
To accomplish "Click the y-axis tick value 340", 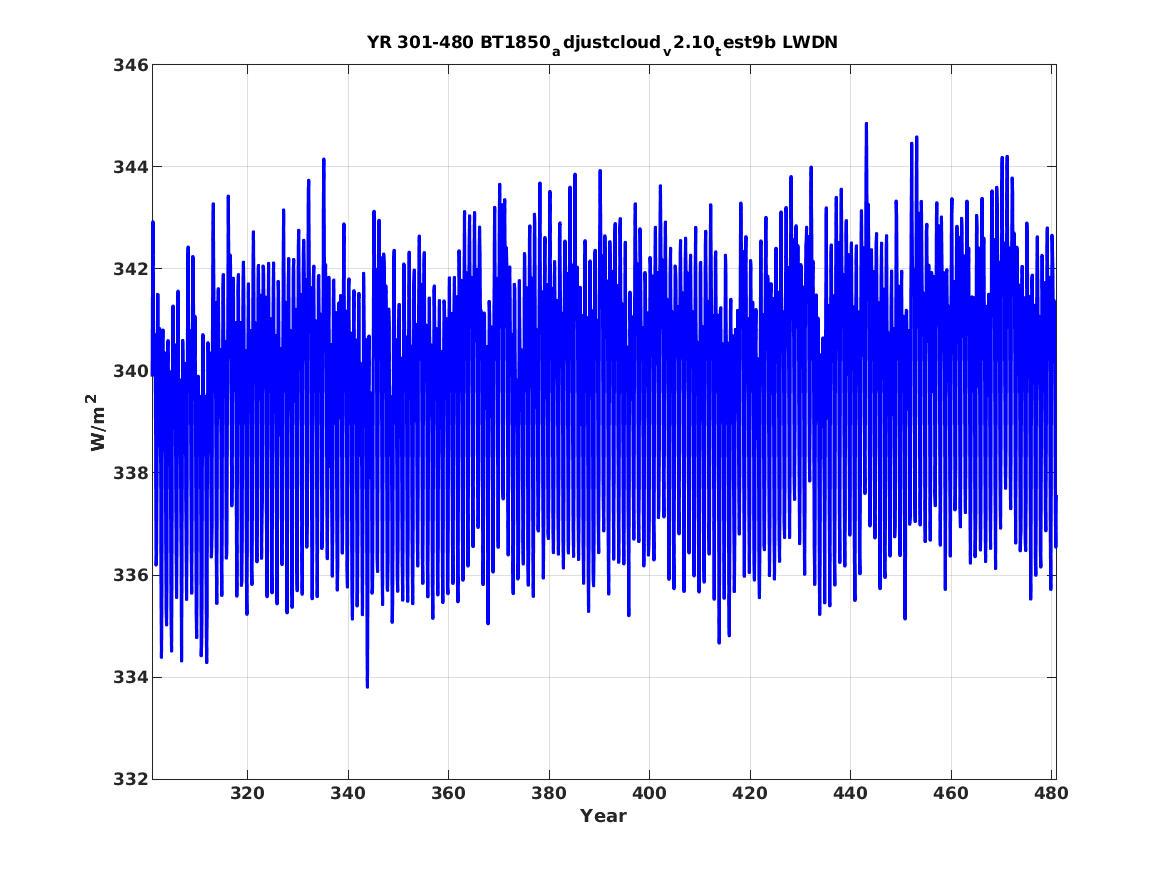I will 130,371.
